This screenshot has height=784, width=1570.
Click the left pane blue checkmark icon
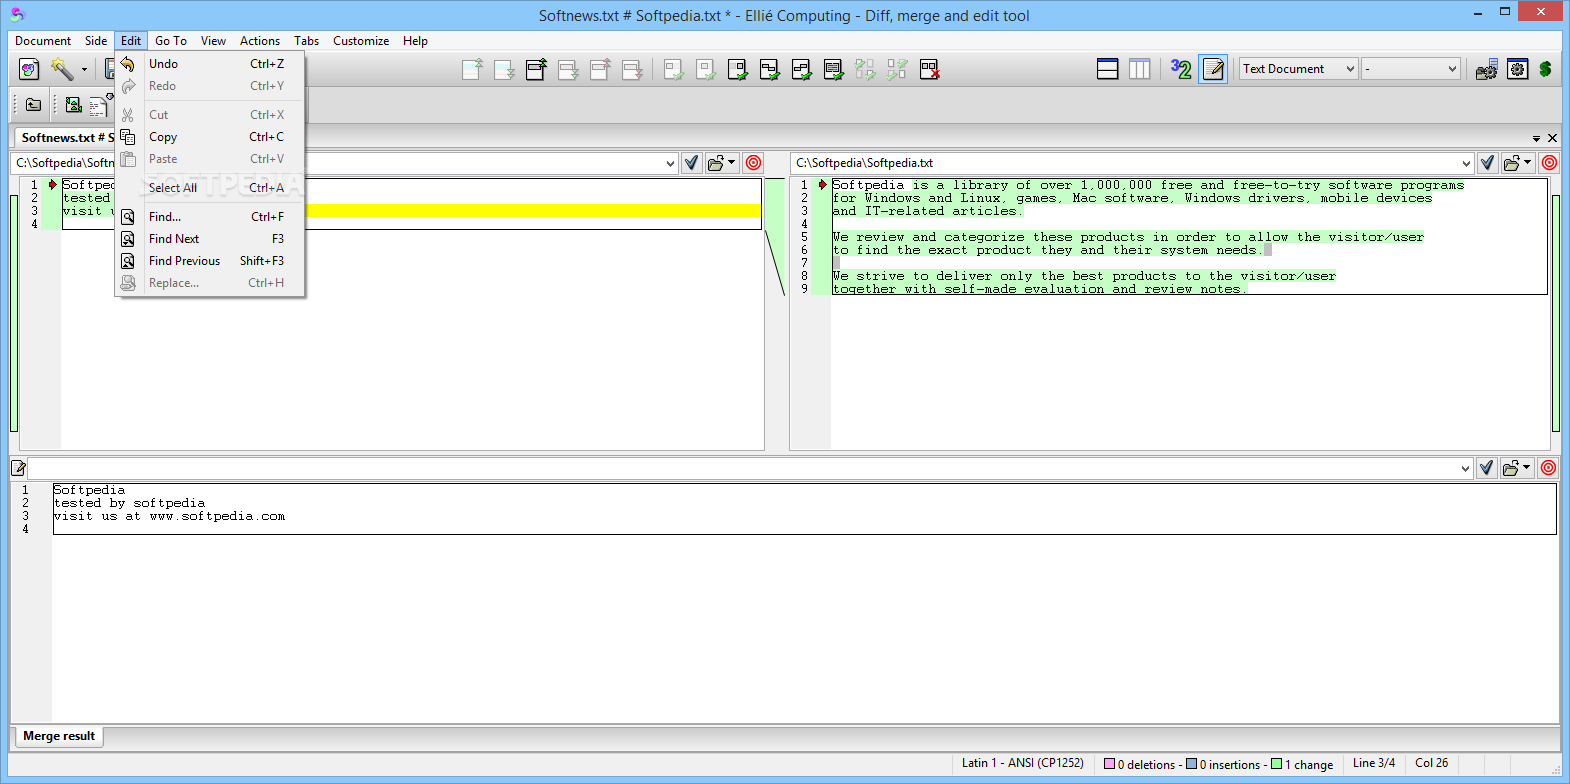(x=691, y=163)
